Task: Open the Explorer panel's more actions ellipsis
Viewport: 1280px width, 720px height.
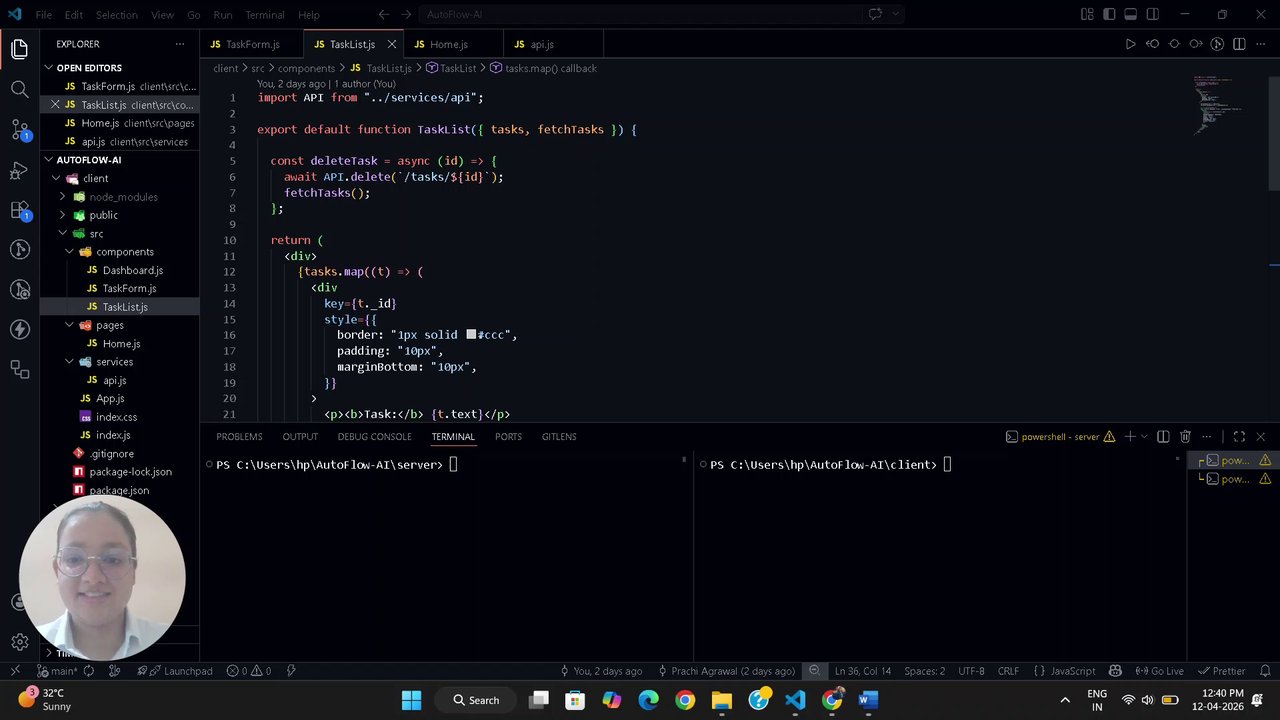Action: (180, 44)
